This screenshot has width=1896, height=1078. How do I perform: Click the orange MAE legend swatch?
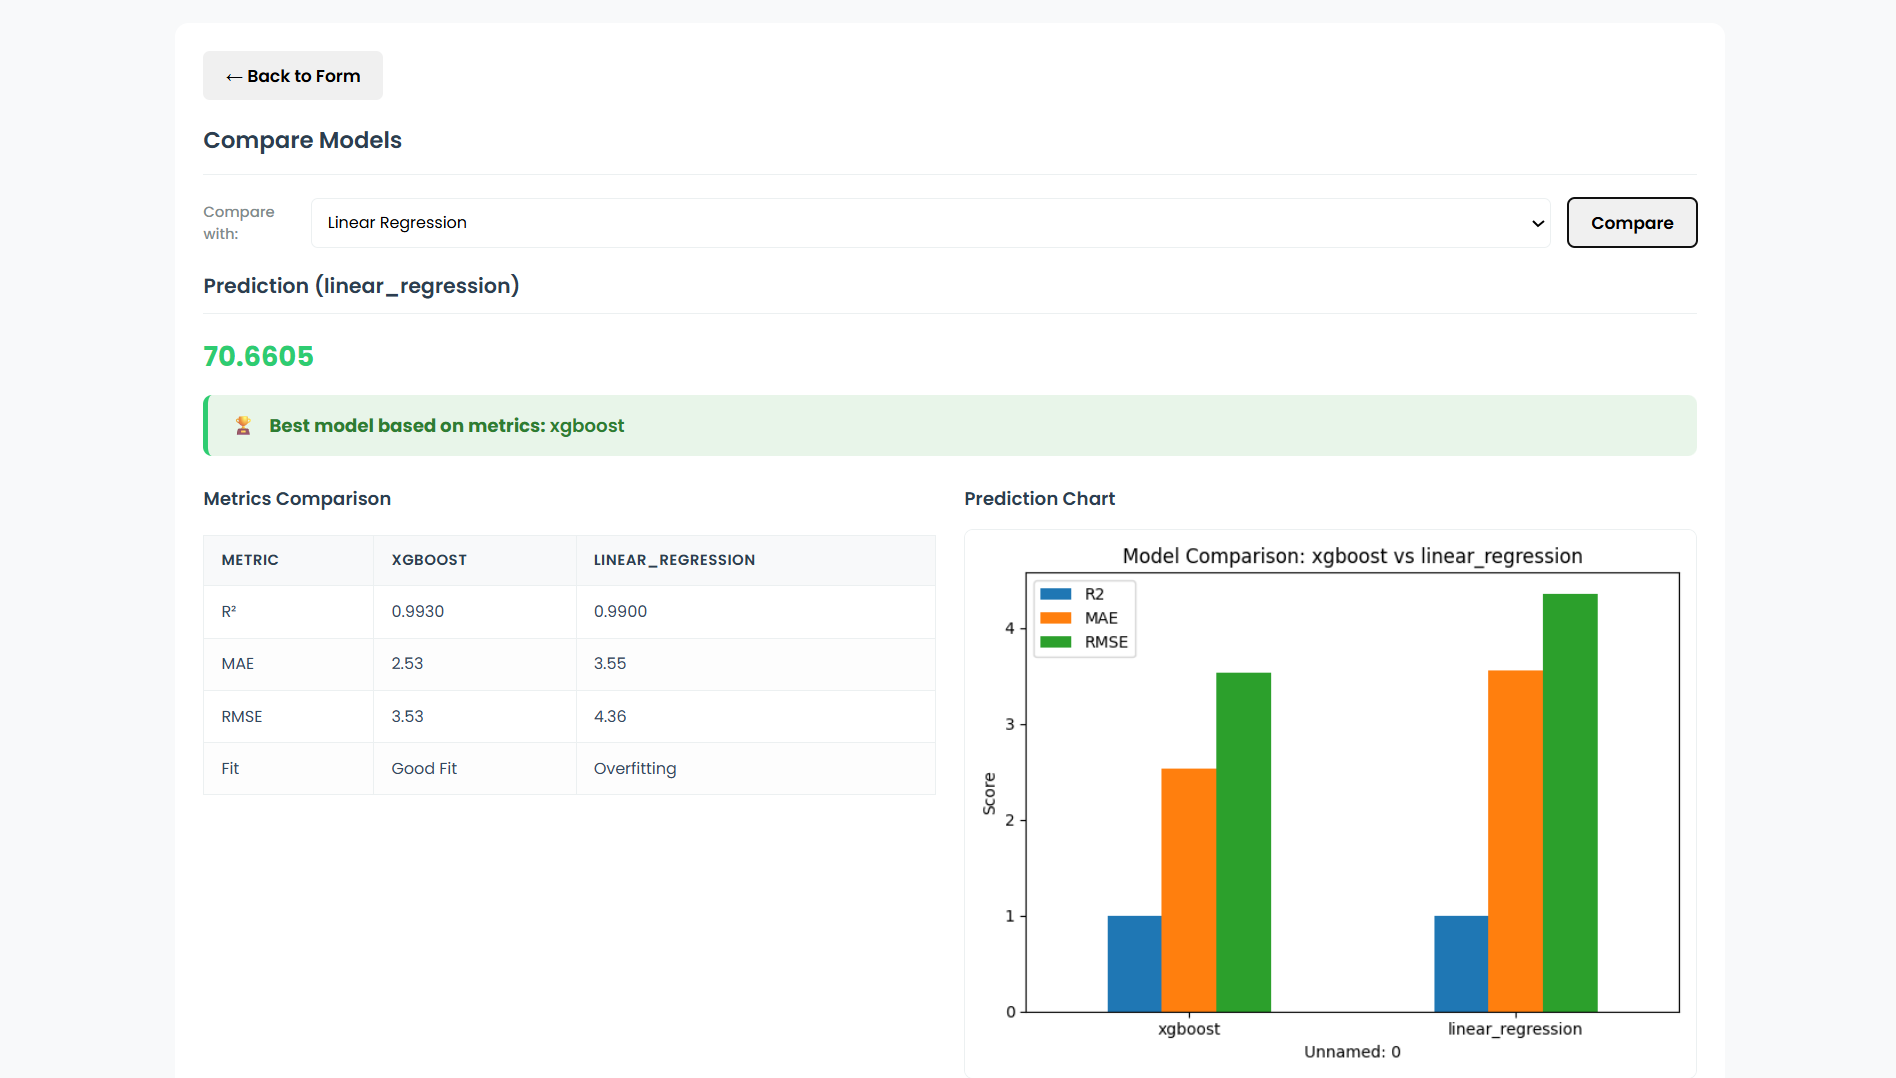coord(1055,618)
